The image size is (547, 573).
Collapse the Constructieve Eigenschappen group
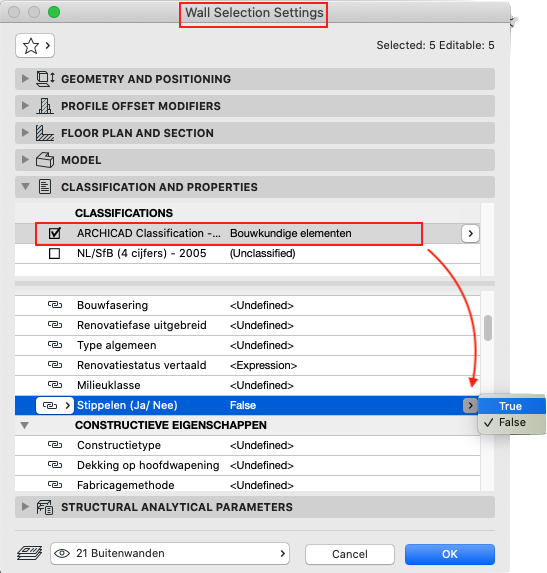[x=24, y=425]
